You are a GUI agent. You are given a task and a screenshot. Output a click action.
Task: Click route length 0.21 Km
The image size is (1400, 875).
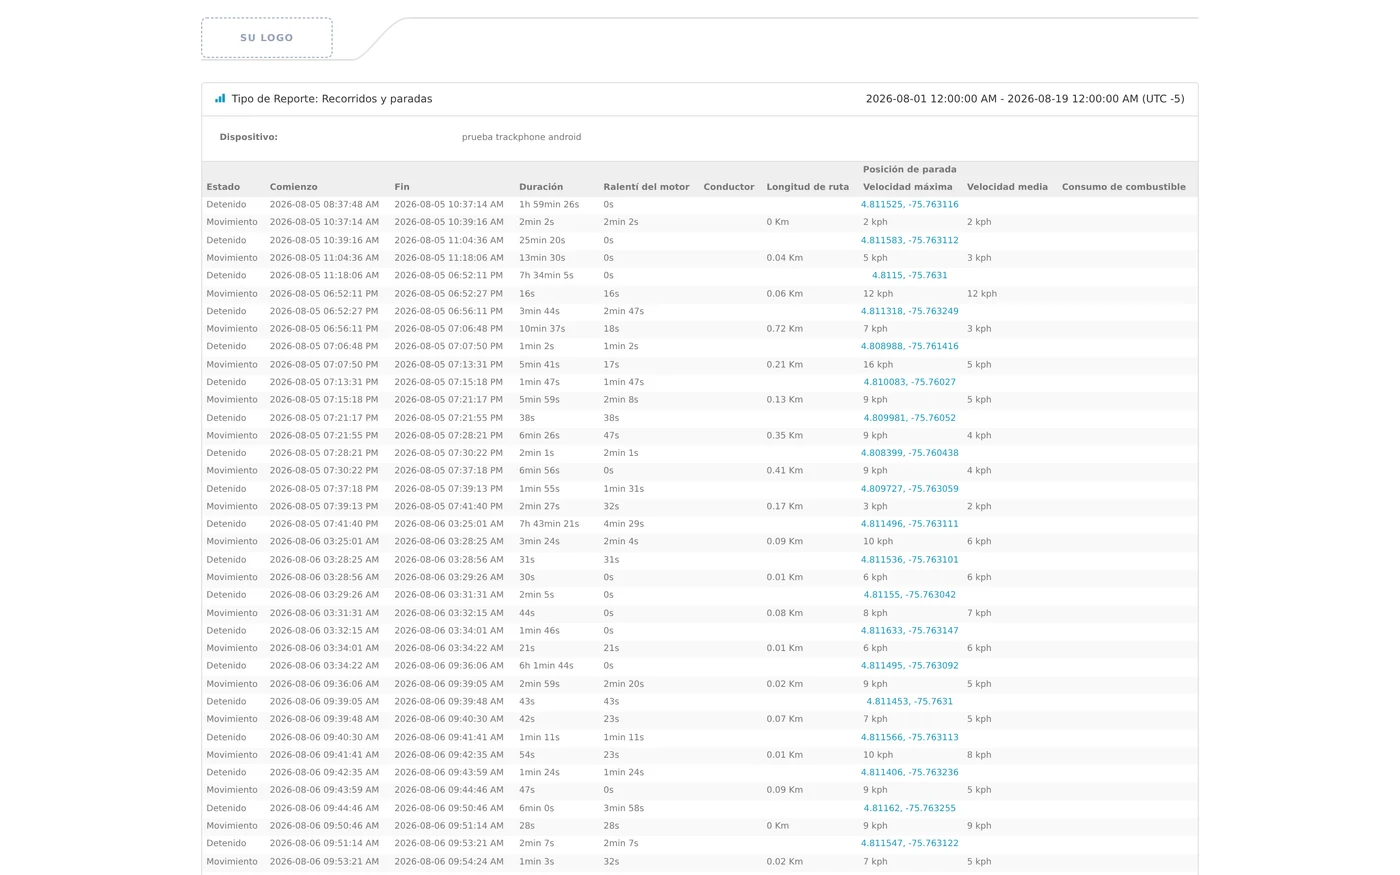pyautogui.click(x=785, y=365)
